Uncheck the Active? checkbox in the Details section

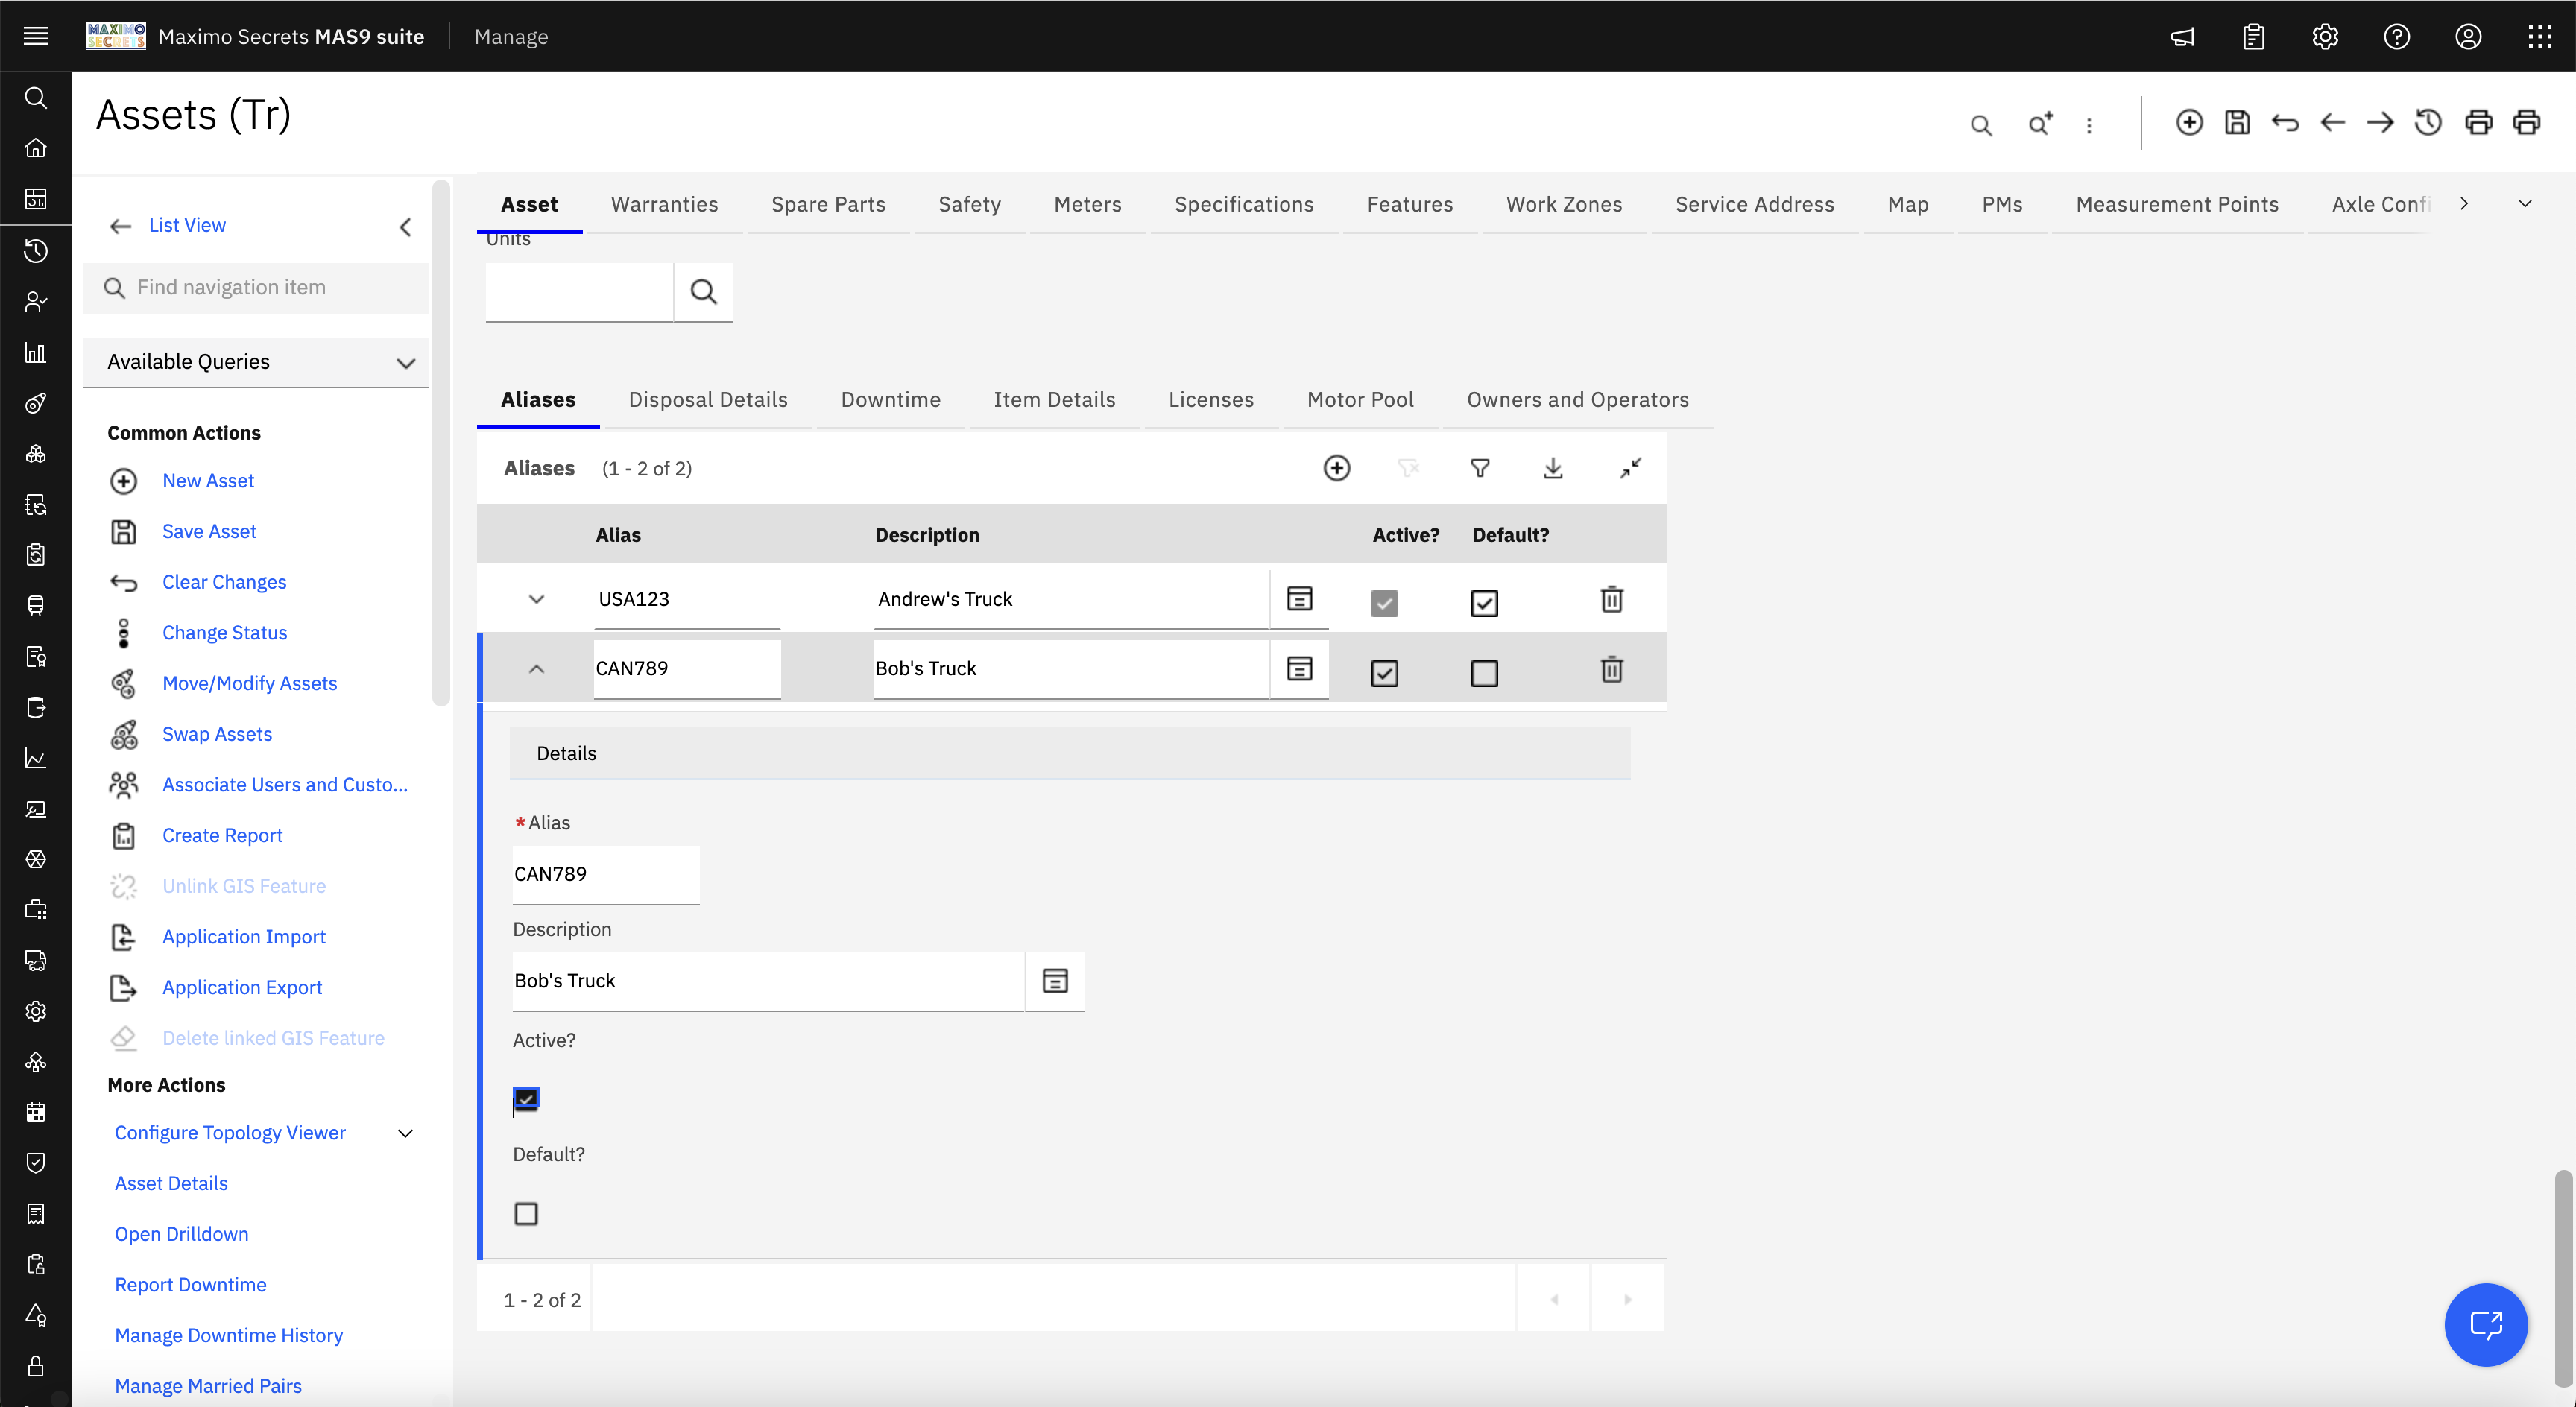tap(526, 1099)
